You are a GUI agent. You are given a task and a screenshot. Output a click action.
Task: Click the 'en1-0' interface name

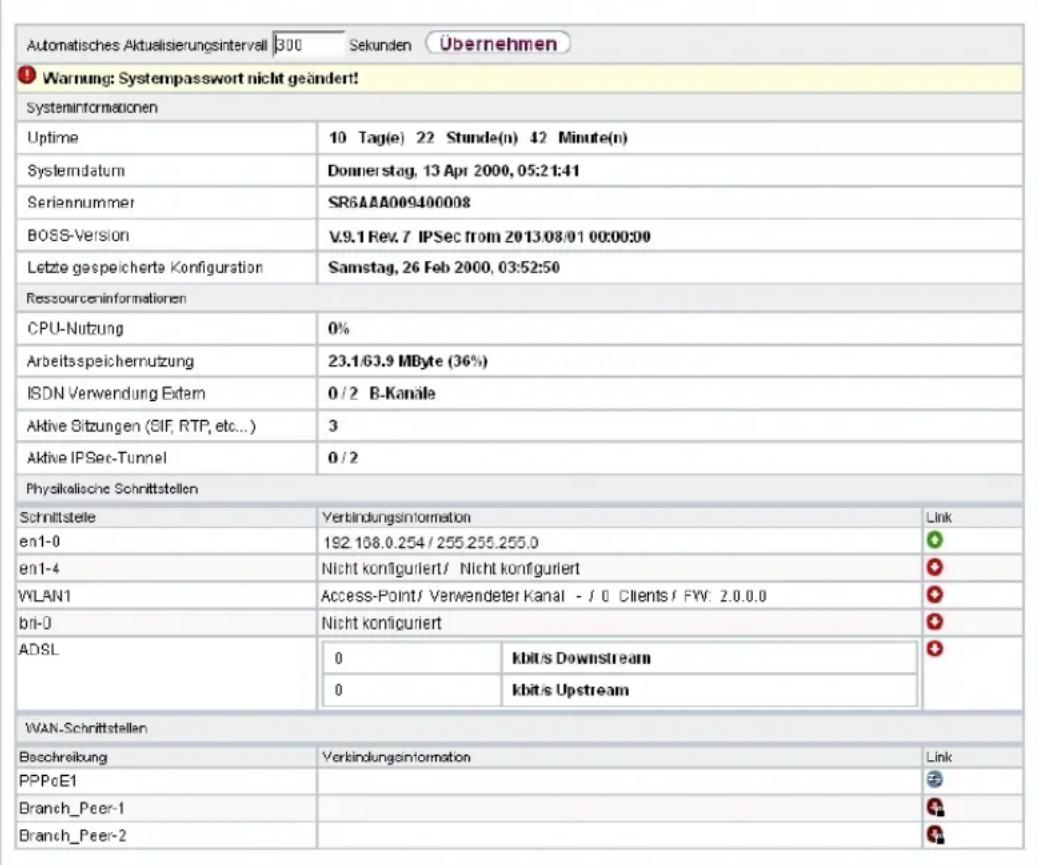point(40,542)
